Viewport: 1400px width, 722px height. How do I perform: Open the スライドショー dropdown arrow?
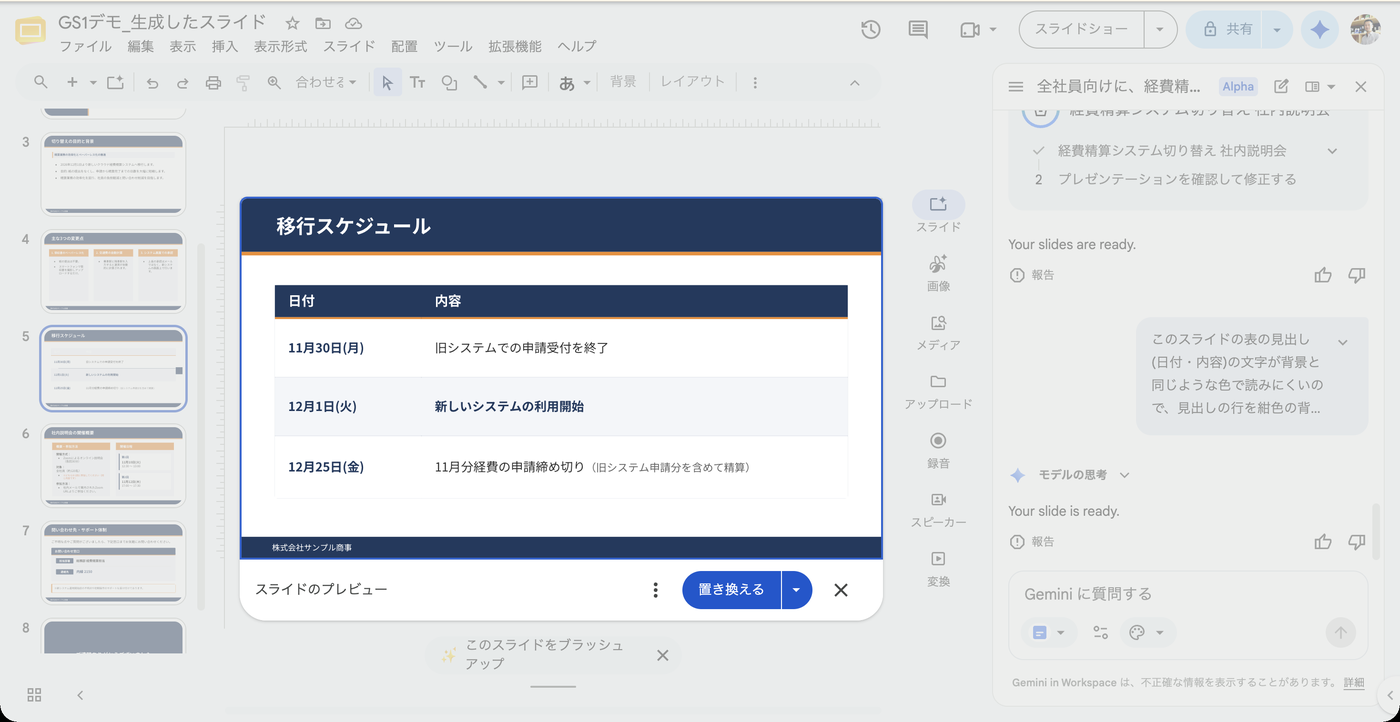(1160, 30)
